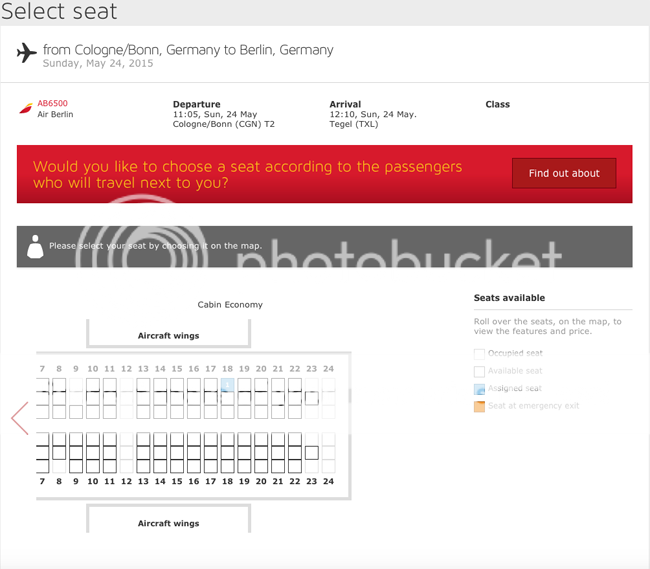
Task: Click the airplane icon beside route title
Action: coord(27,53)
